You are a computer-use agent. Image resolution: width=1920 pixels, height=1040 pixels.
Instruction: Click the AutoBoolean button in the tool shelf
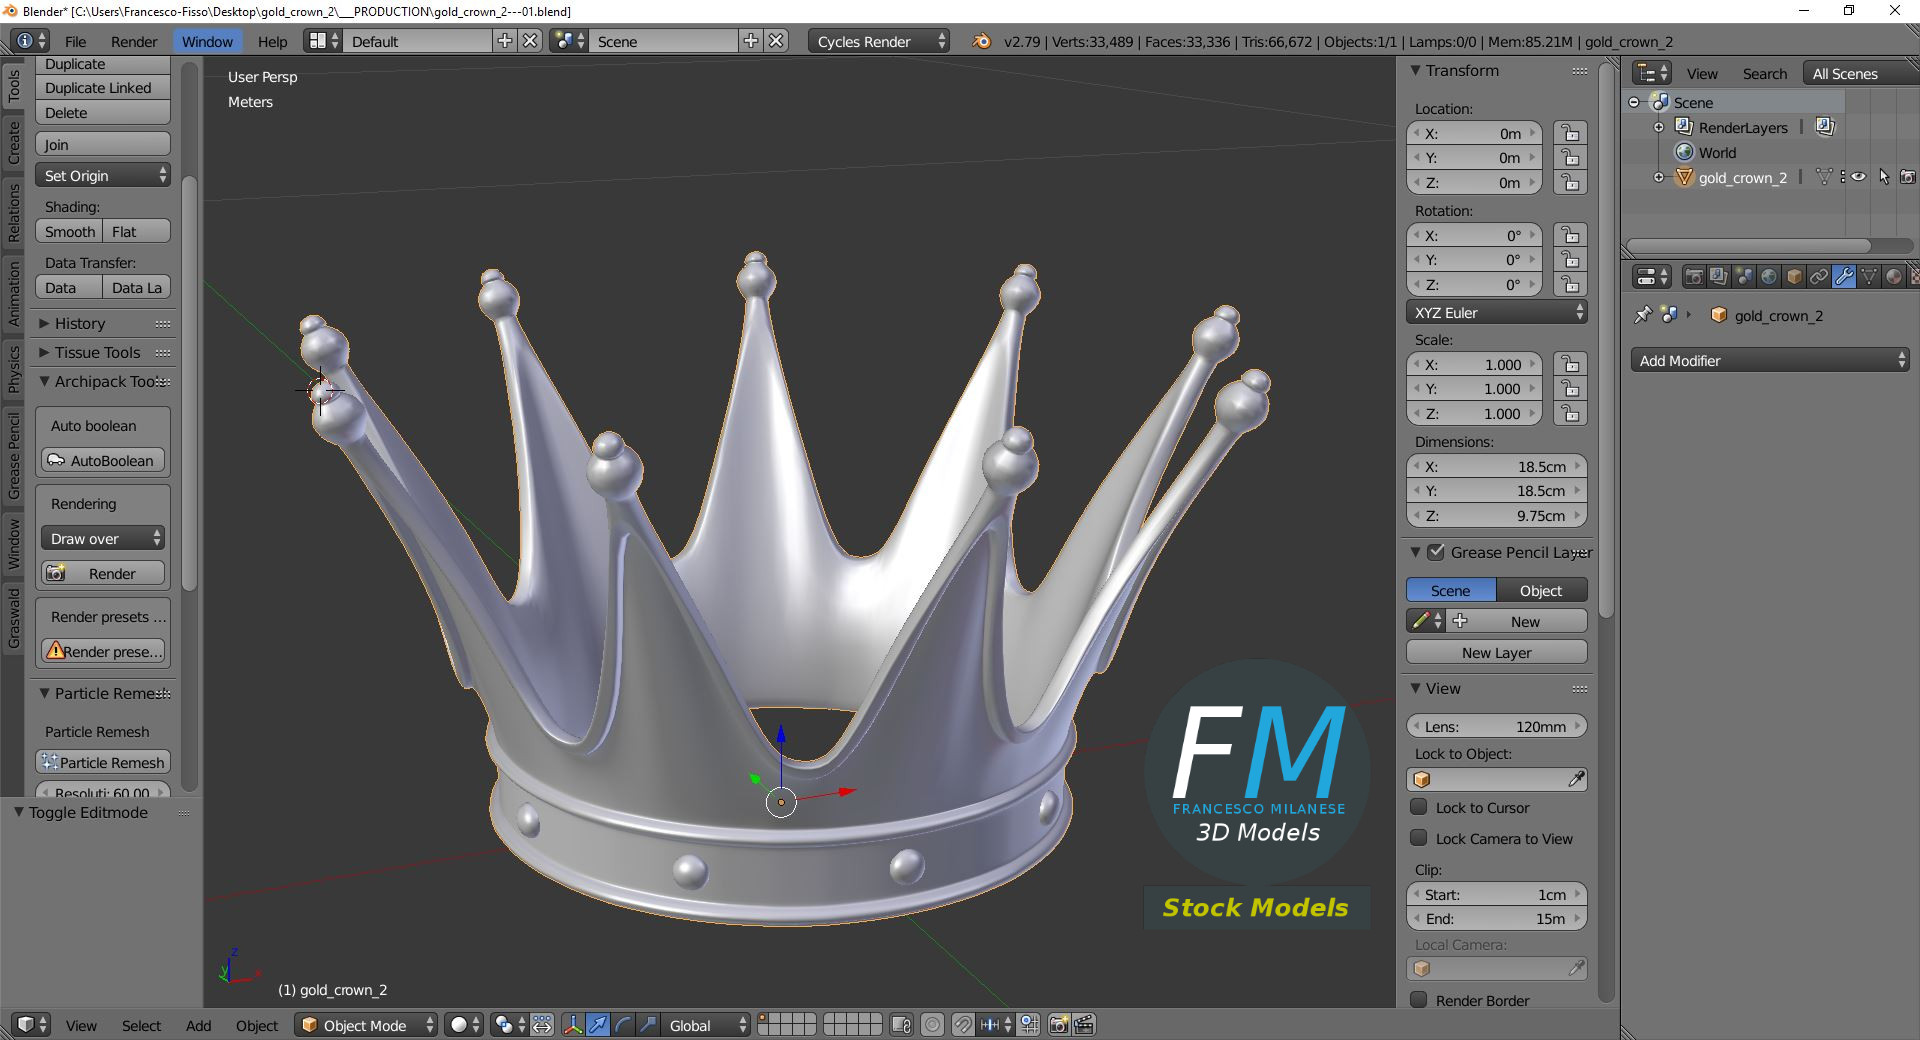click(102, 460)
